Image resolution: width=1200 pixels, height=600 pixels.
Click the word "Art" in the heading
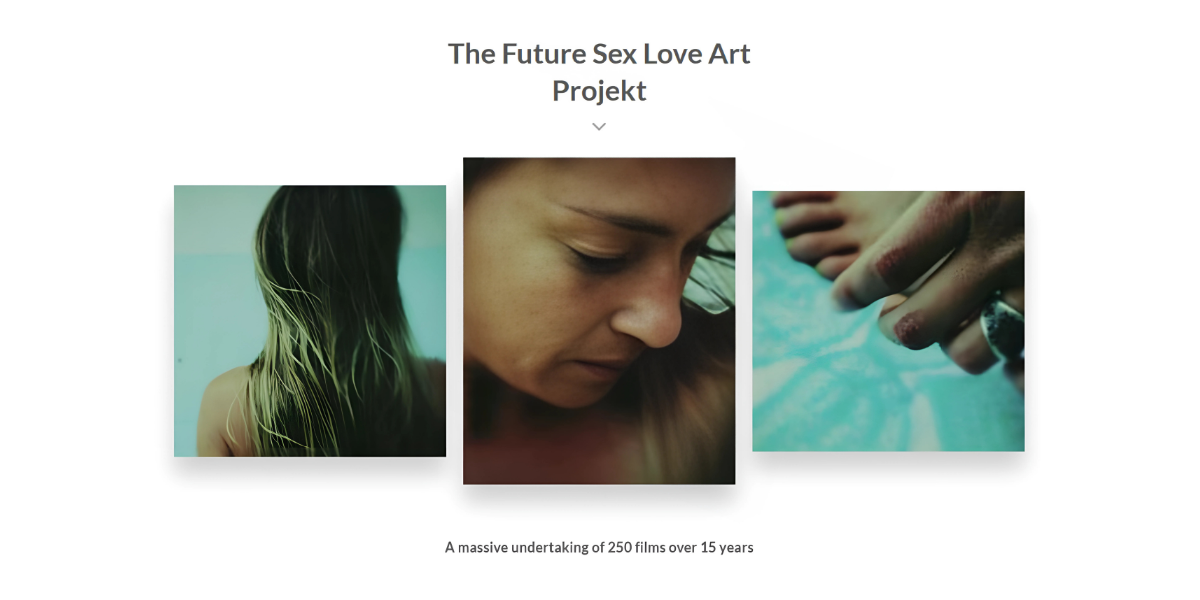click(x=730, y=53)
